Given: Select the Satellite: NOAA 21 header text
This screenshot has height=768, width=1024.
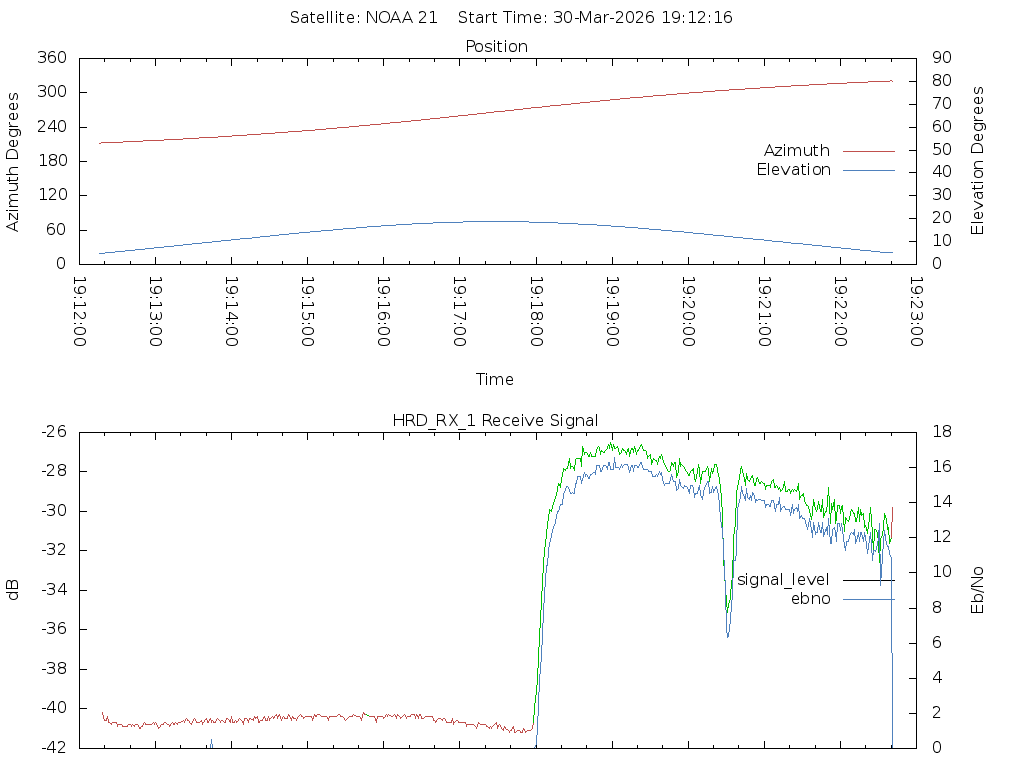Looking at the screenshot, I should point(363,18).
